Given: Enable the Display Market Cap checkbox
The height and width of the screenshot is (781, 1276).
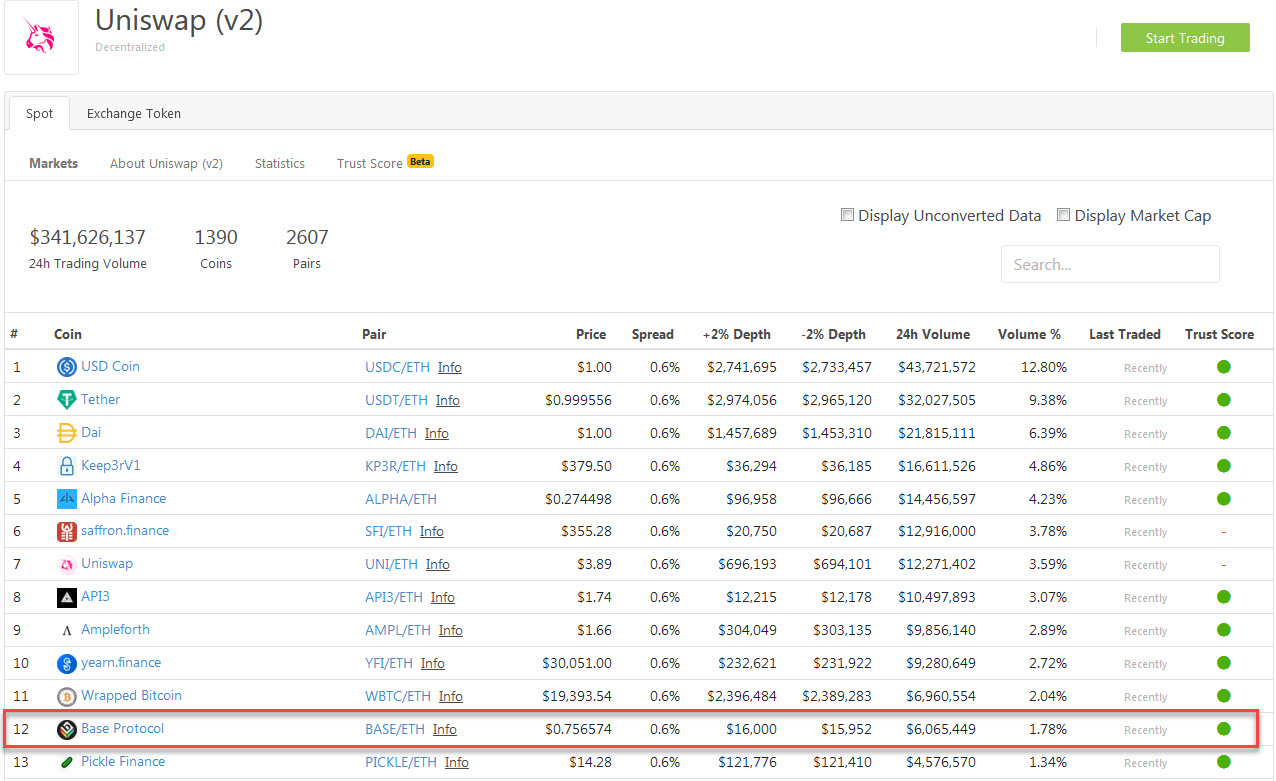Looking at the screenshot, I should pyautogui.click(x=1064, y=215).
